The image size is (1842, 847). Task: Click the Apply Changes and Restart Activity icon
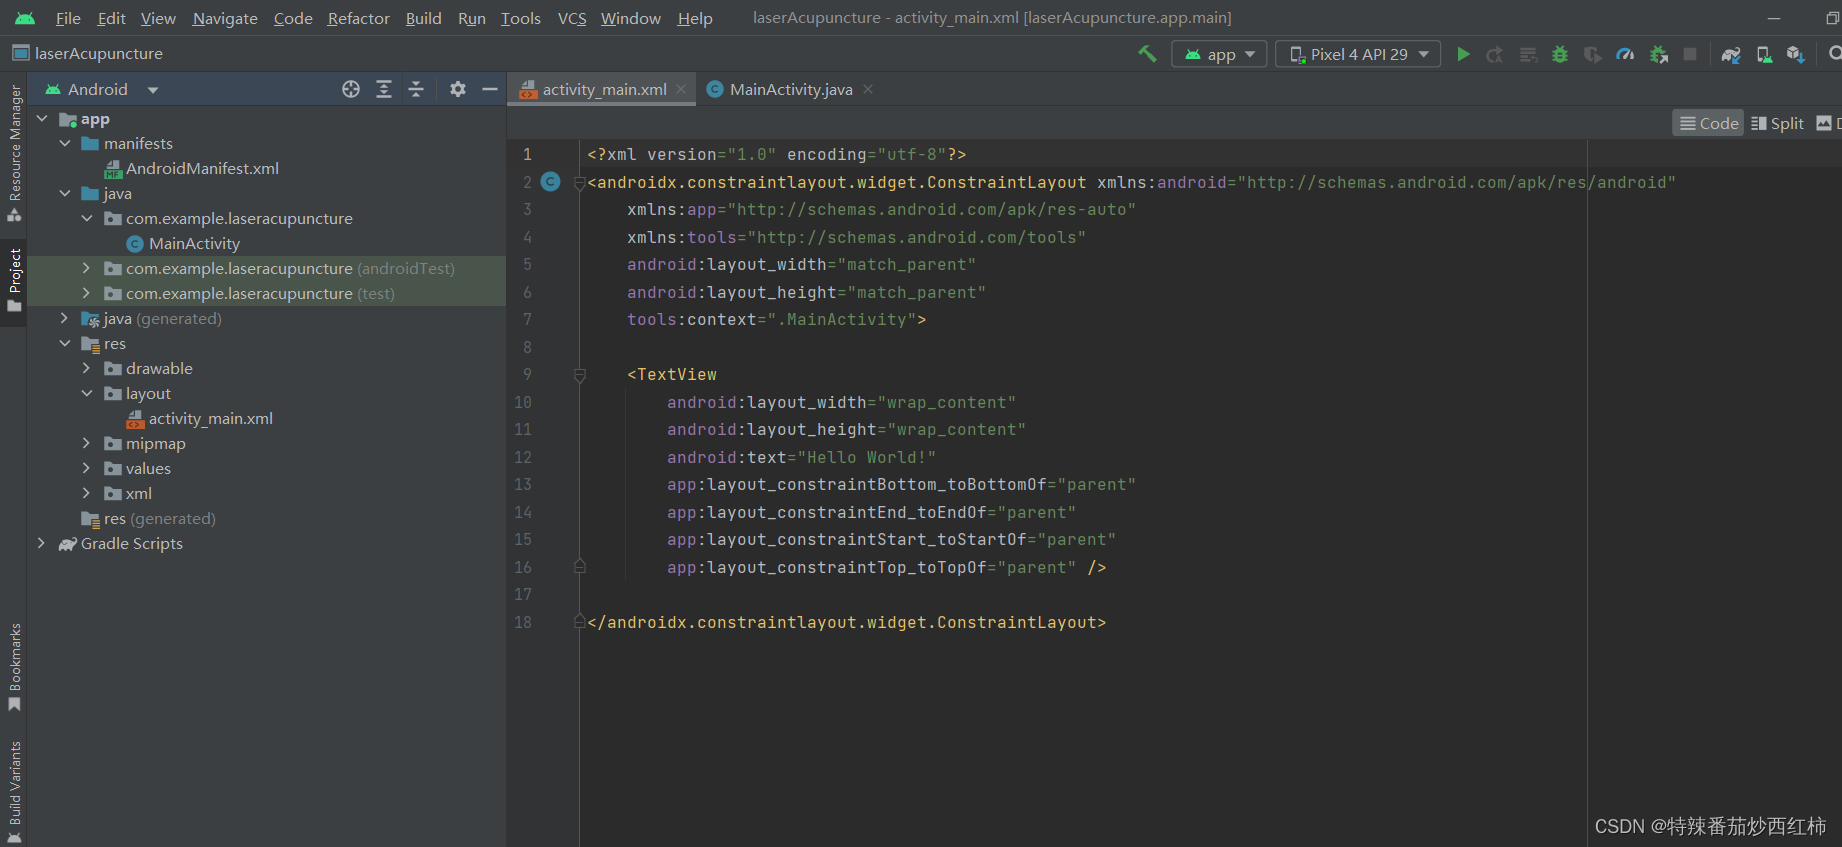pyautogui.click(x=1495, y=54)
